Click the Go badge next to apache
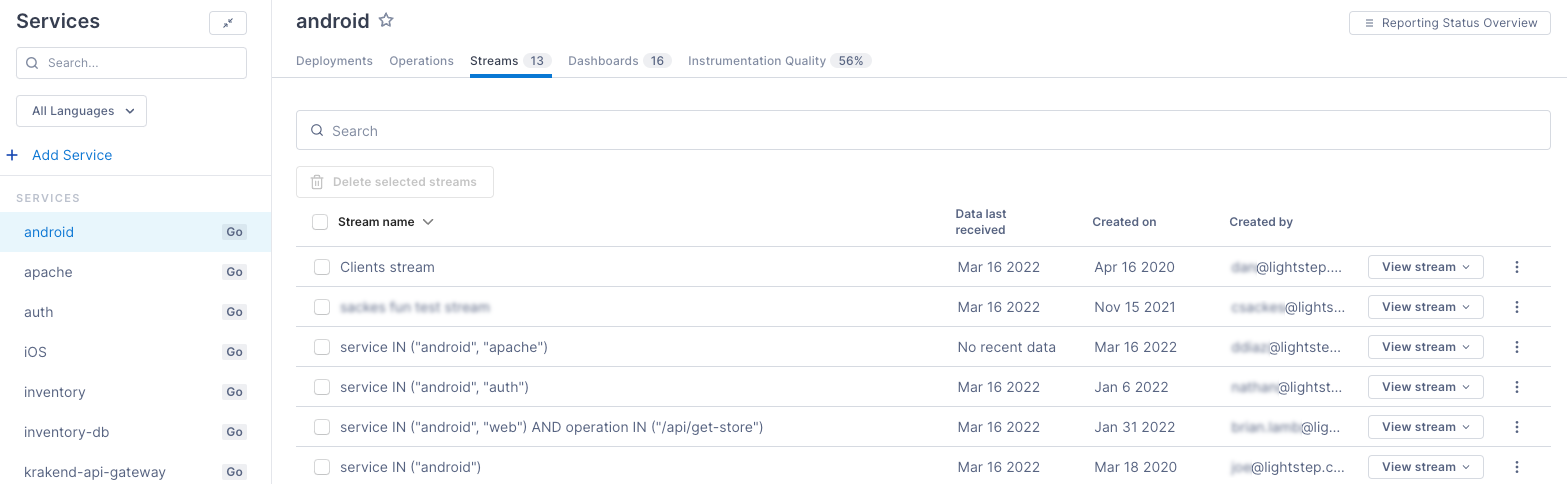This screenshot has width=1567, height=484. tap(234, 272)
